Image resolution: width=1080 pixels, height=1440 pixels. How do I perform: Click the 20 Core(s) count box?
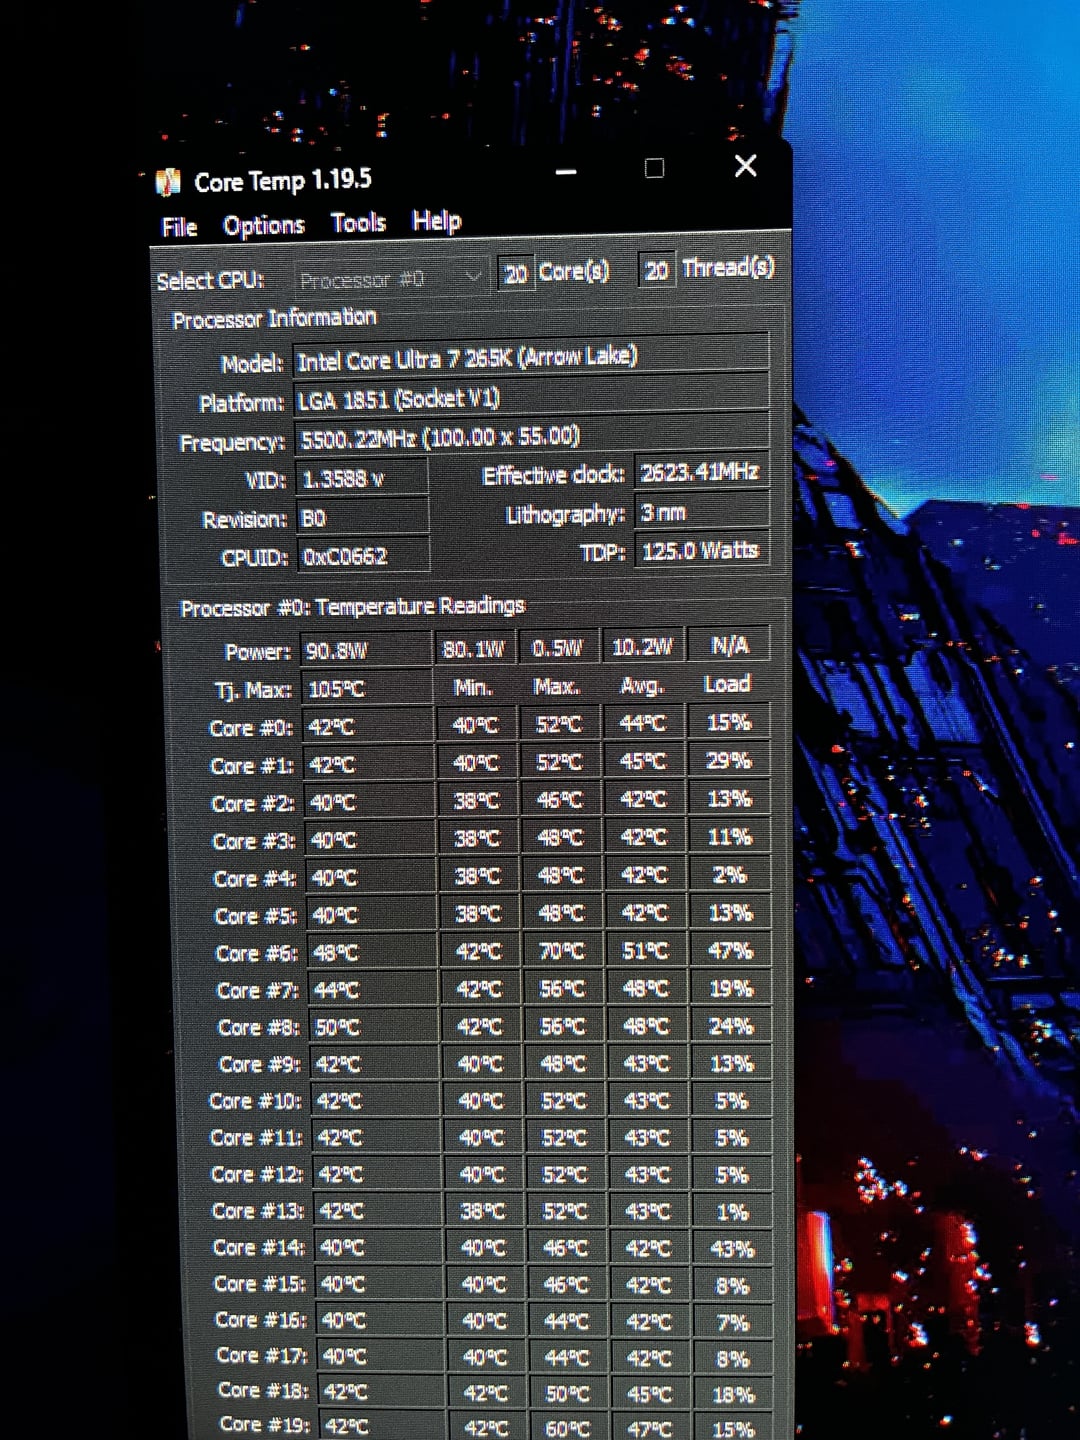coord(516,274)
